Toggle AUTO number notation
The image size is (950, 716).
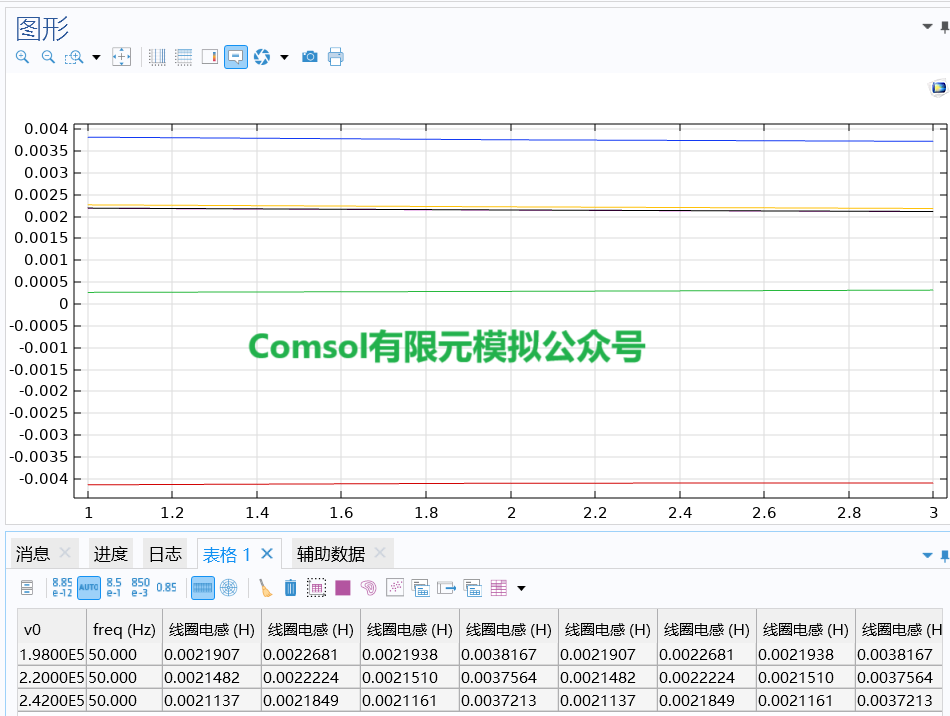(89, 588)
